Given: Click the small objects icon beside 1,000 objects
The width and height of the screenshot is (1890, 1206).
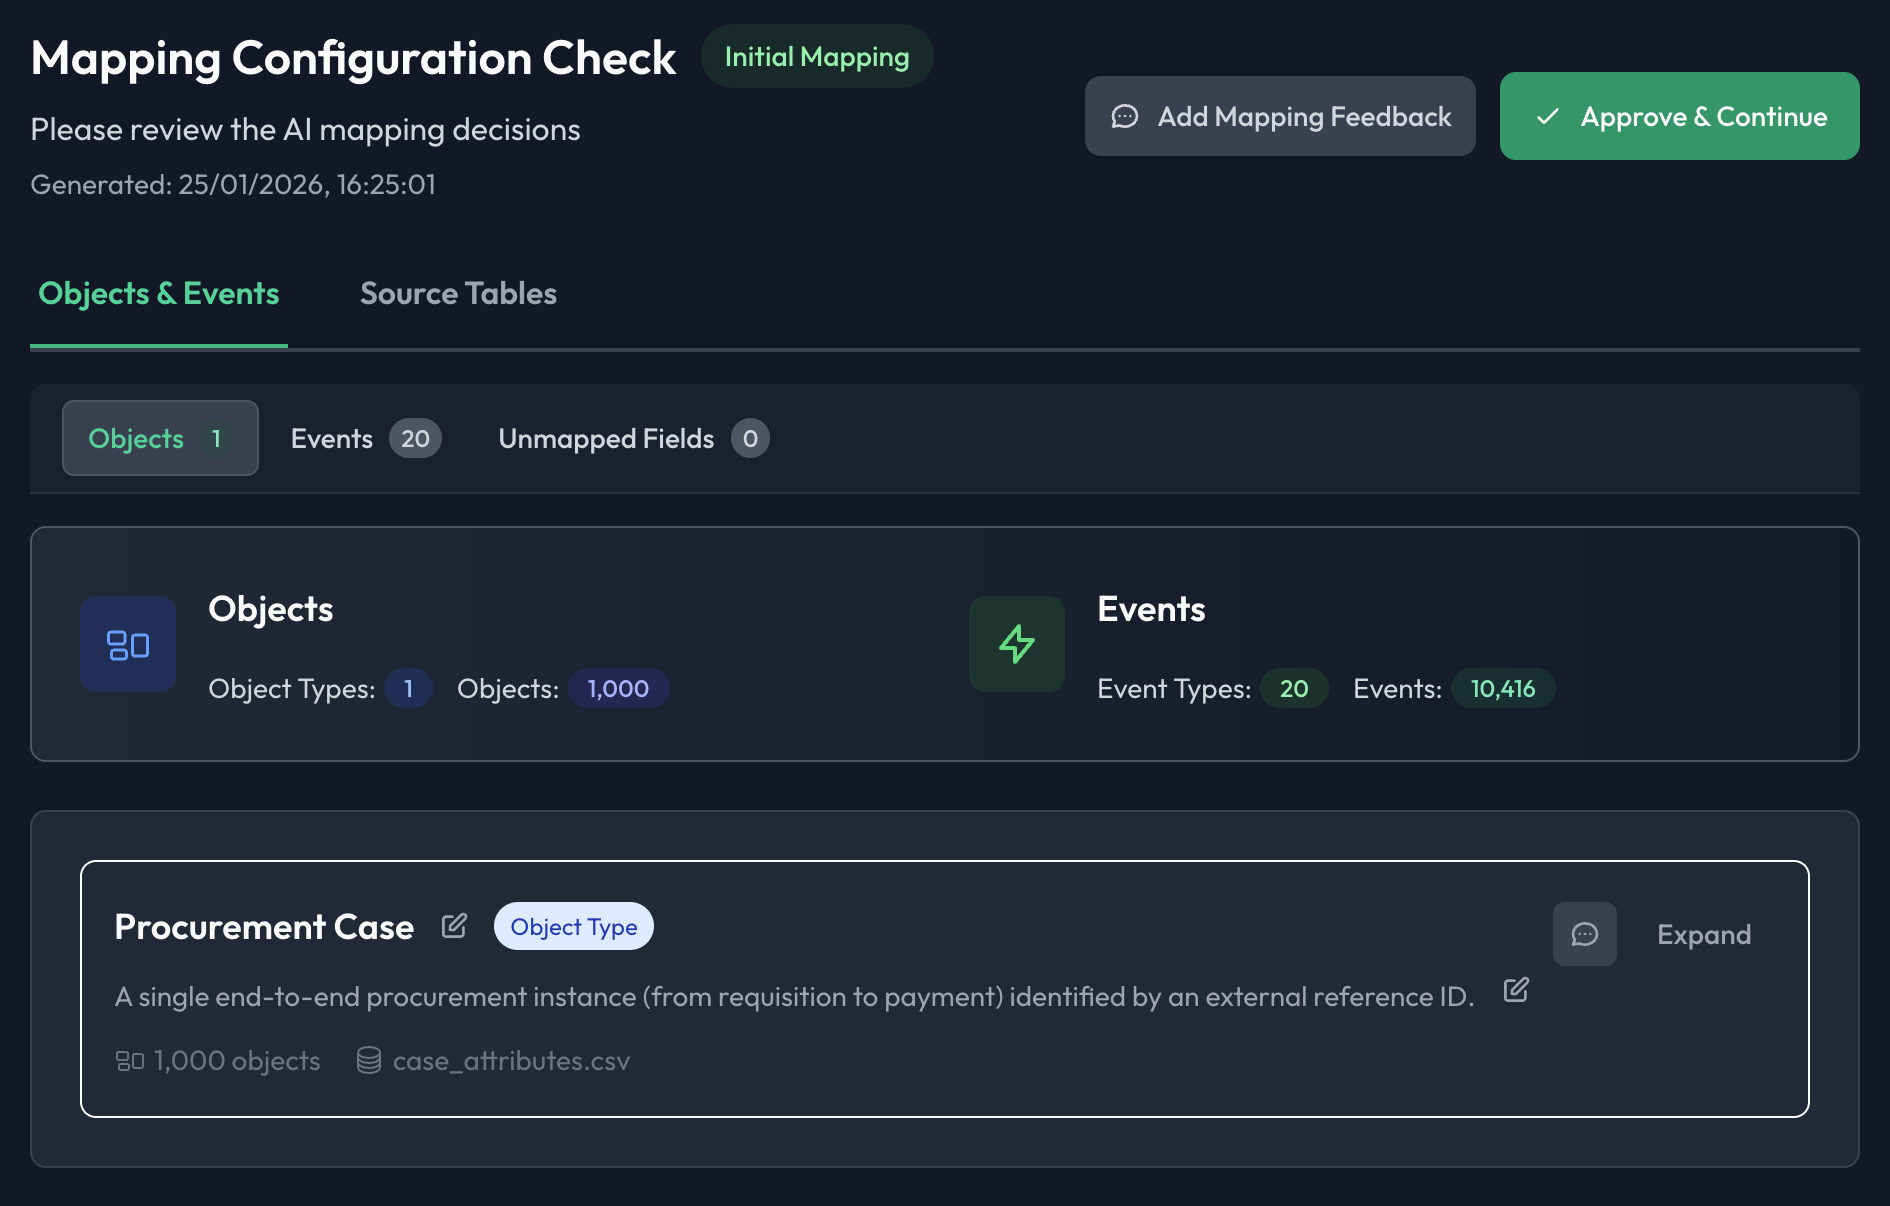Looking at the screenshot, I should (130, 1060).
